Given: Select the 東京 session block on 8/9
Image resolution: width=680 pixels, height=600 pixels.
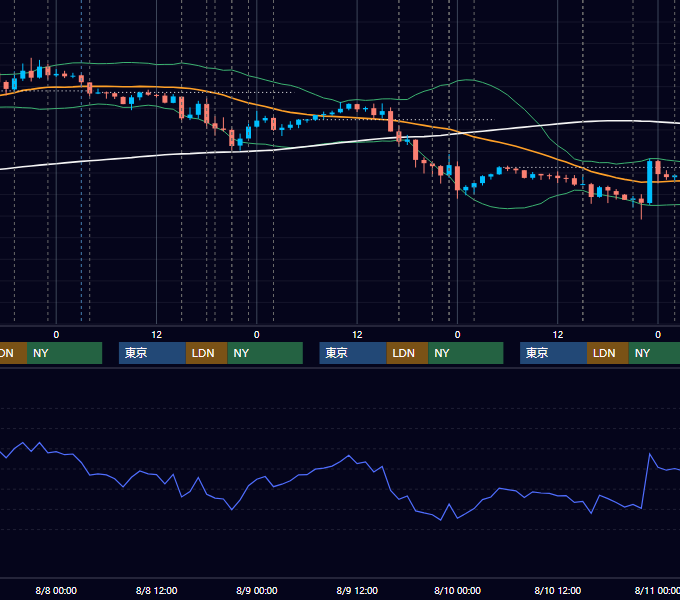Looking at the screenshot, I should [x=353, y=353].
